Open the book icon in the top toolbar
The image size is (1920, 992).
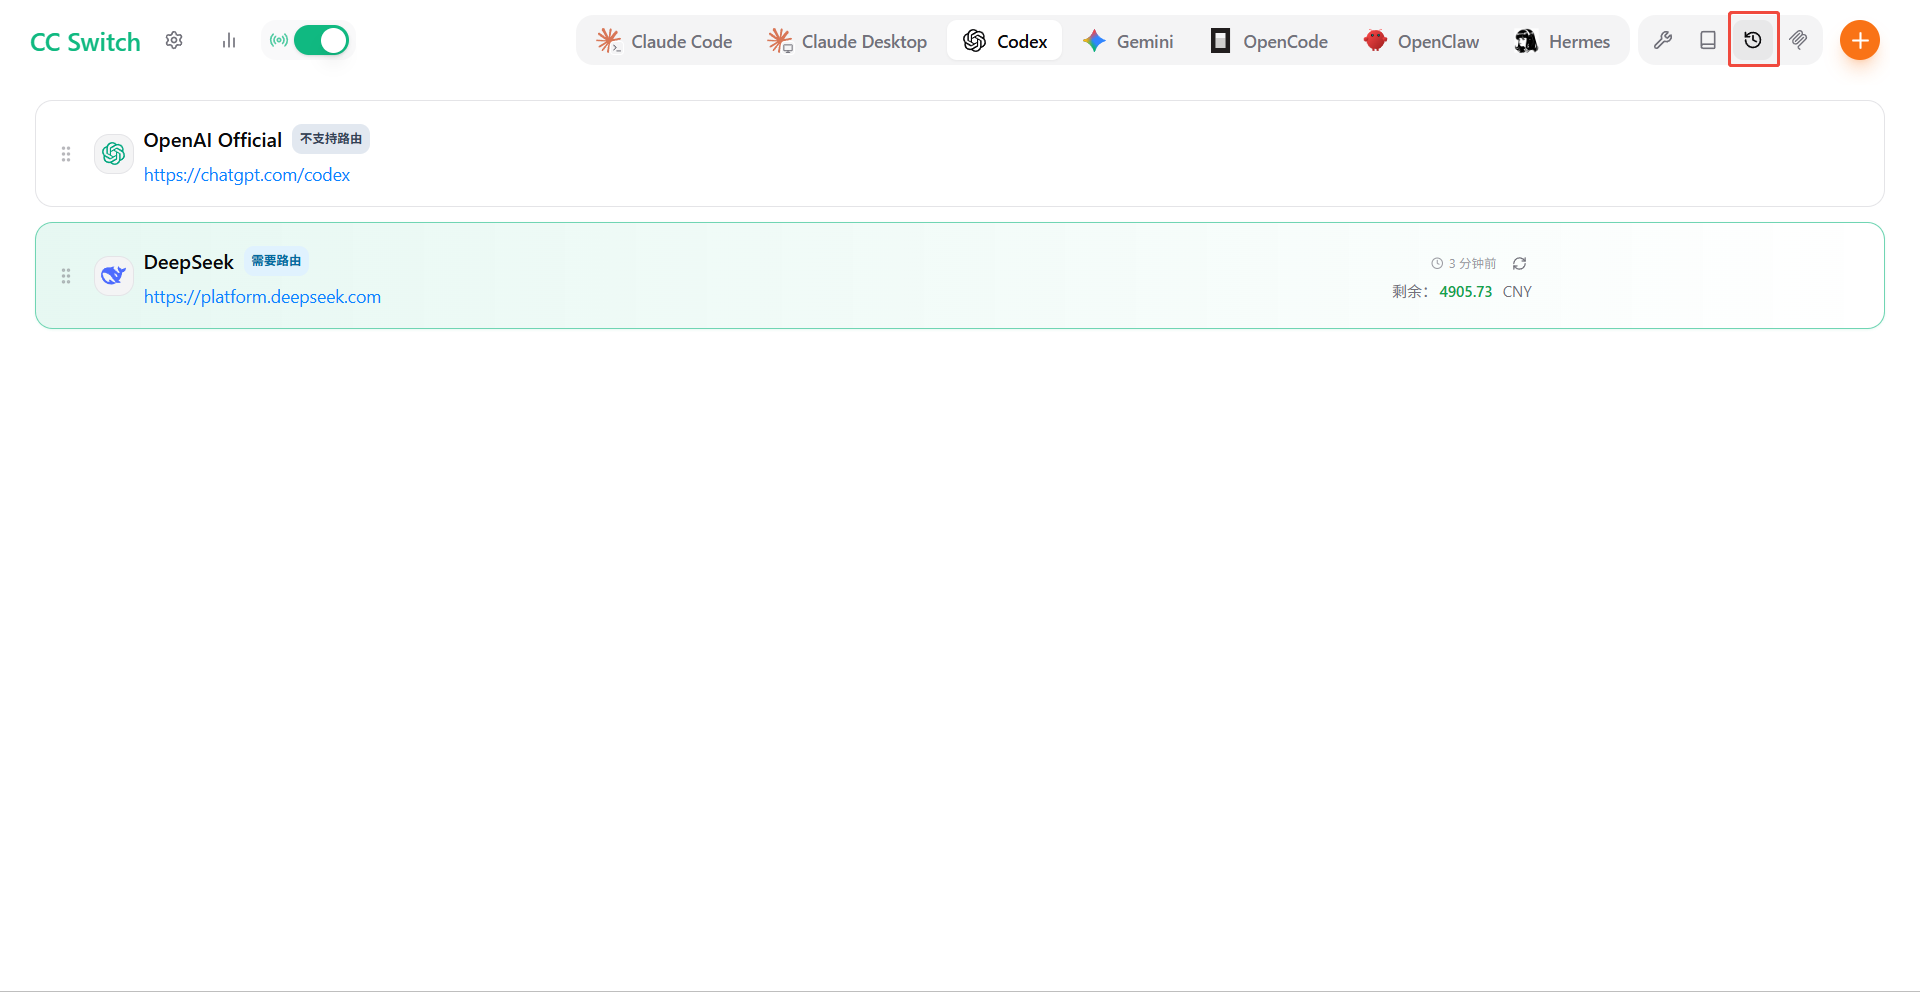pos(1708,40)
